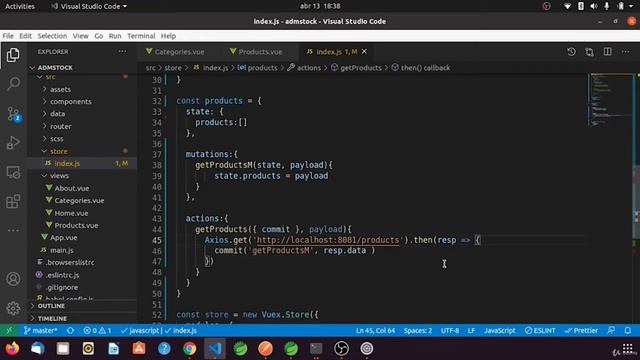
Task: Split the editor to the right
Action: [x=607, y=51]
